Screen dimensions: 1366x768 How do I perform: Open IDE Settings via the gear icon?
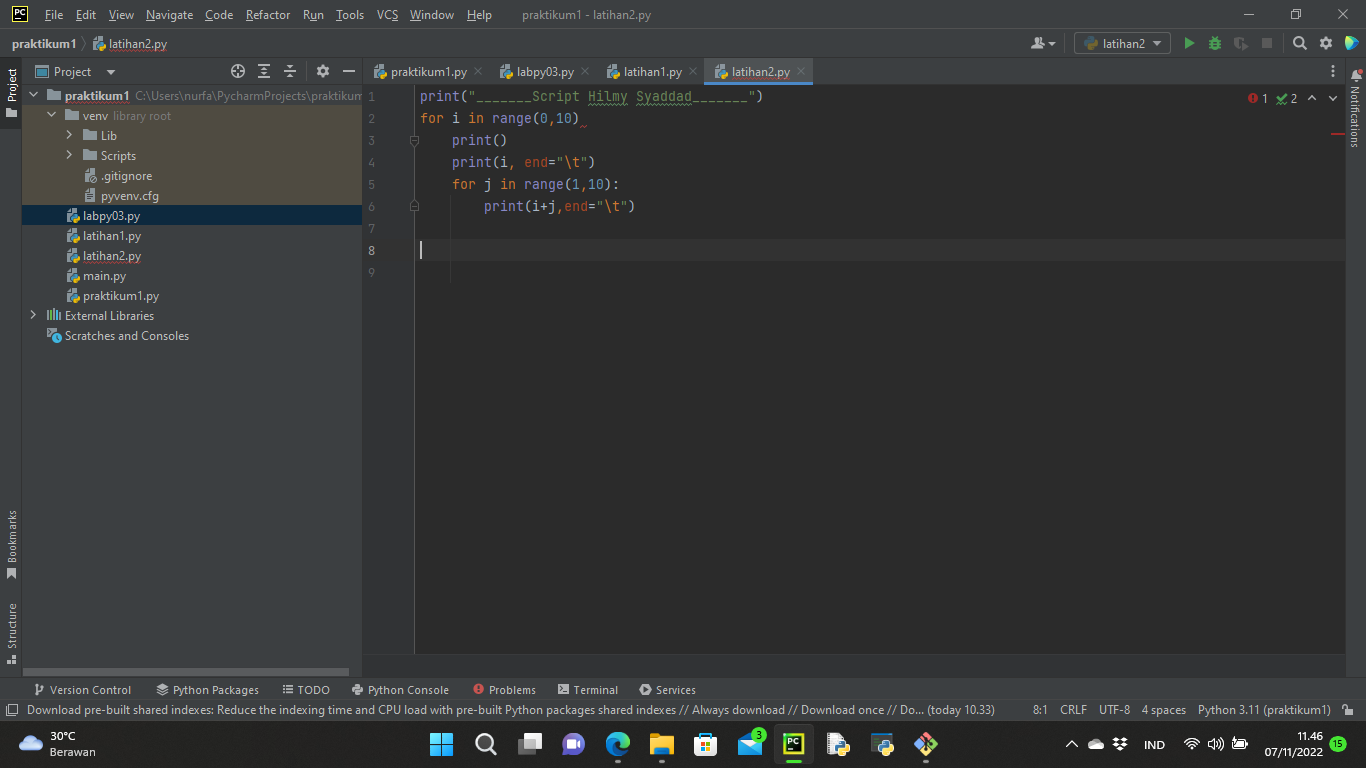(1324, 43)
